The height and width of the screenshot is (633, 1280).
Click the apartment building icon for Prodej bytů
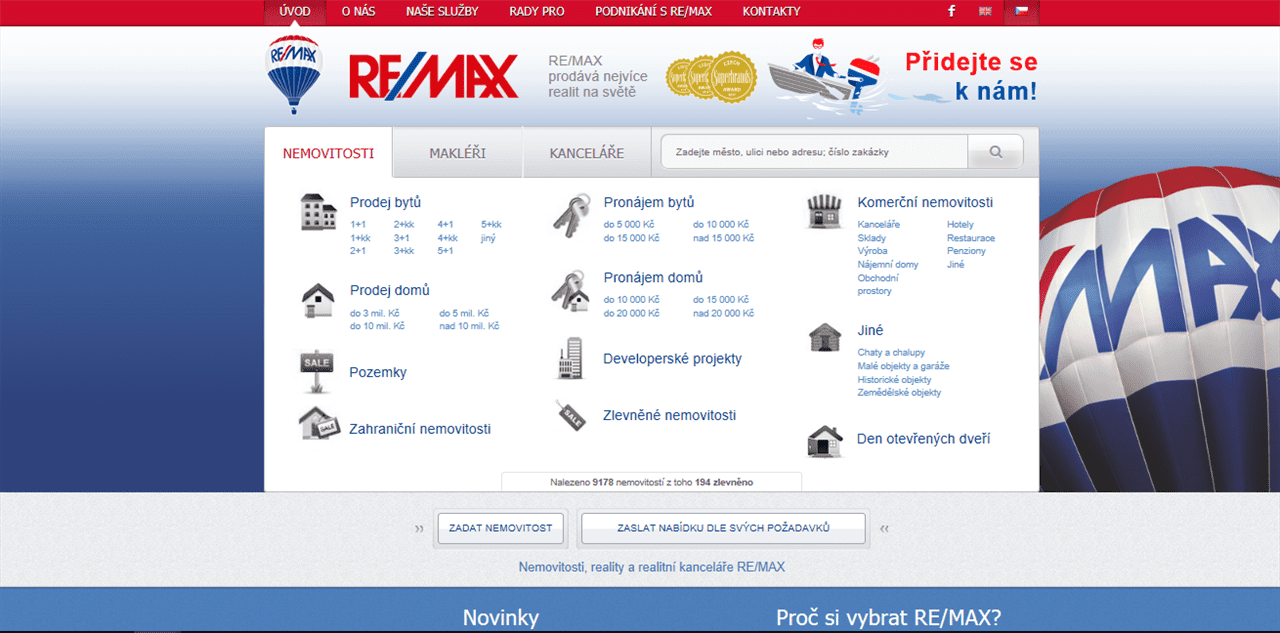pos(319,212)
